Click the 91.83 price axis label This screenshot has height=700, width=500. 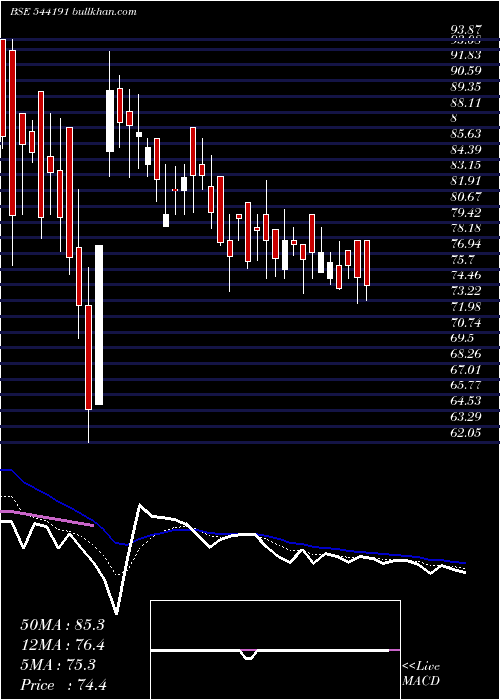point(466,55)
